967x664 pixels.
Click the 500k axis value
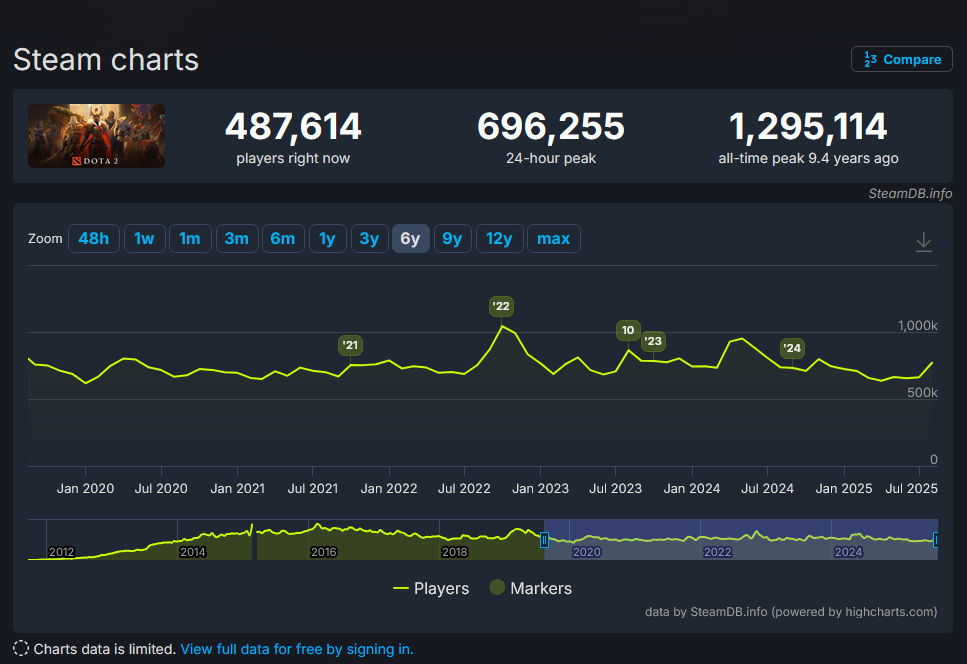click(x=923, y=393)
